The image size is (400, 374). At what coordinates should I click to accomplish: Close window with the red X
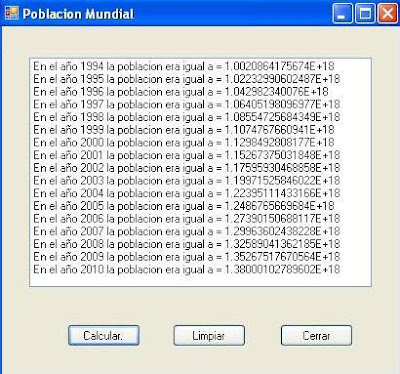(387, 13)
